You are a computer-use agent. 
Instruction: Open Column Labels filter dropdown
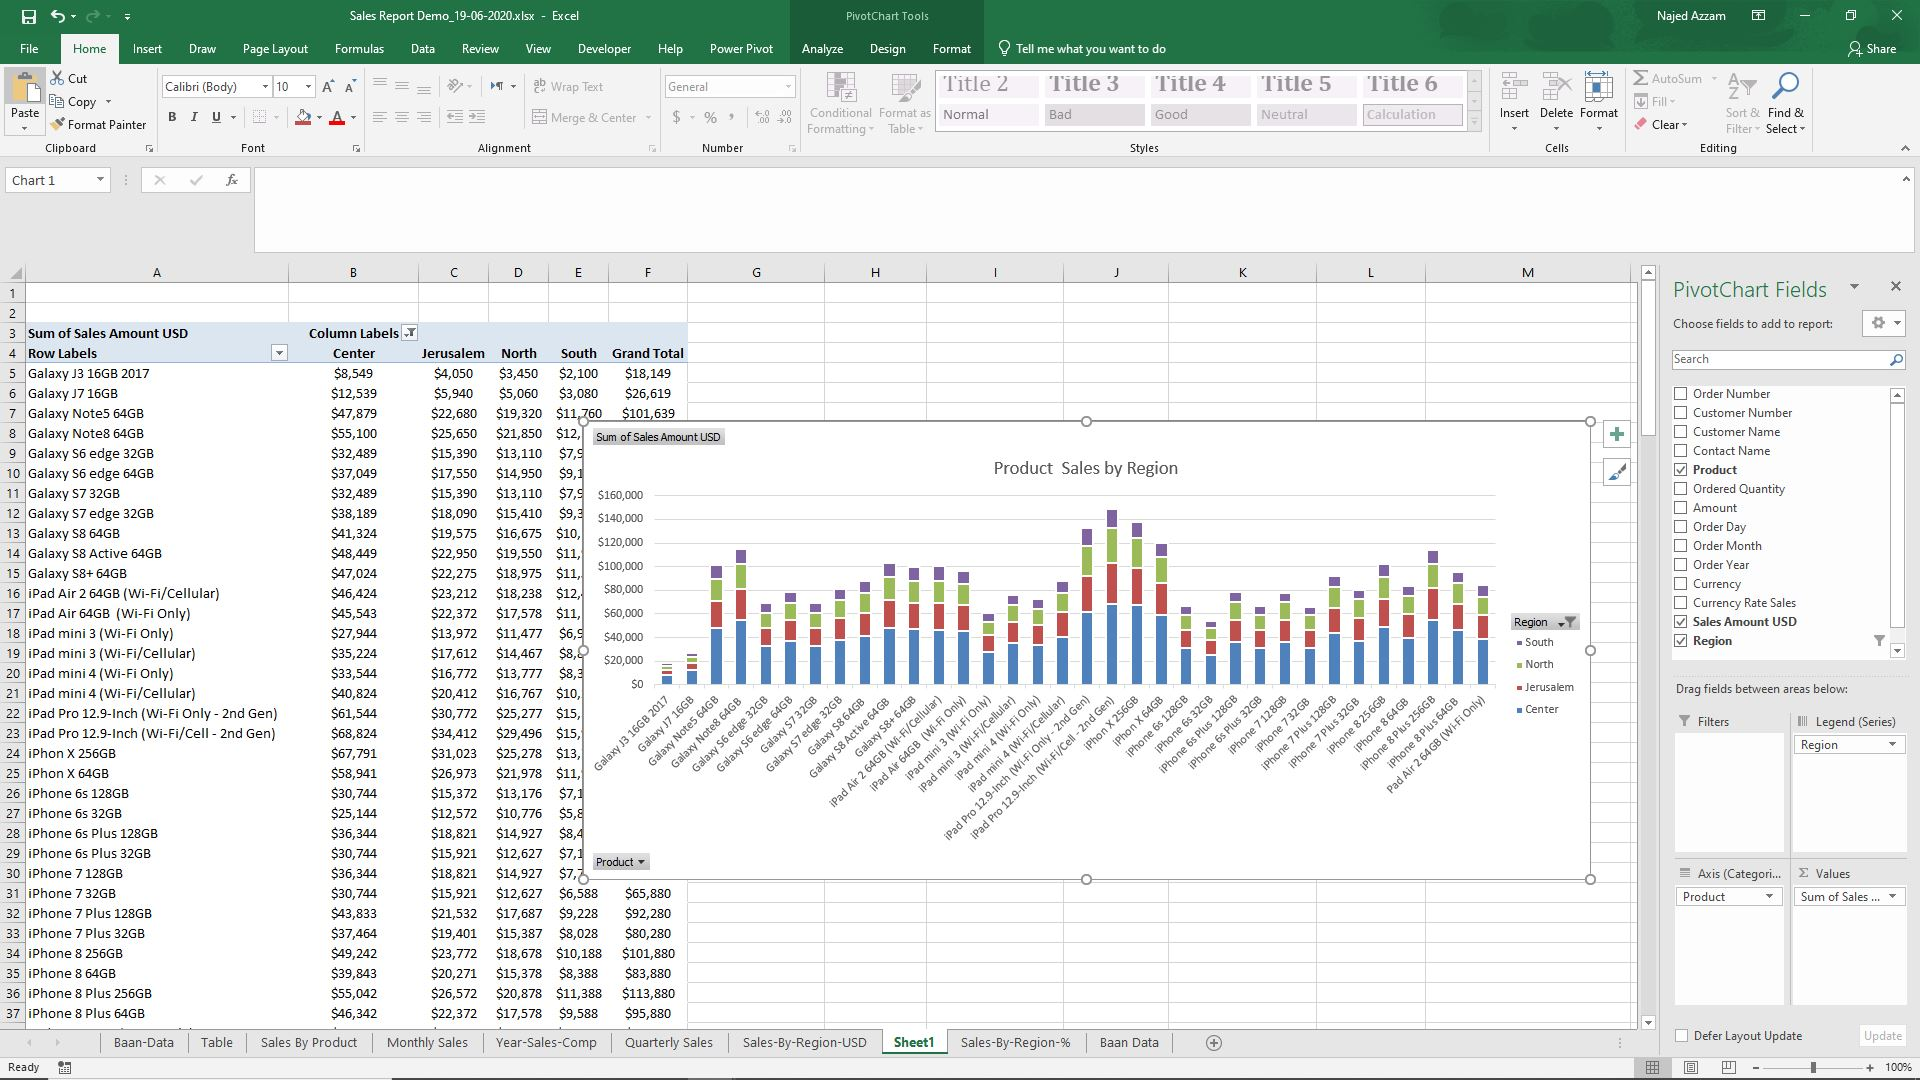[410, 333]
